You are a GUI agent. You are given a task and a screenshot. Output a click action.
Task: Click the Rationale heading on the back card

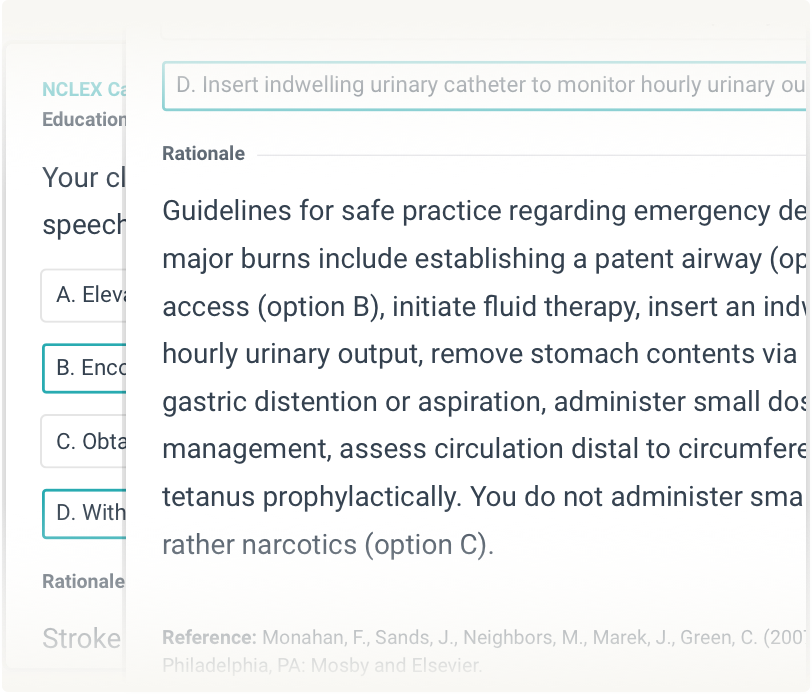(x=83, y=581)
